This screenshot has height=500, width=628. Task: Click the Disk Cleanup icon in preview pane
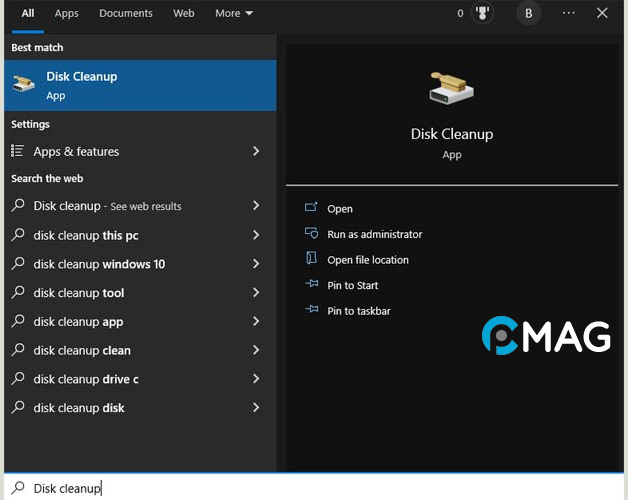click(452, 89)
